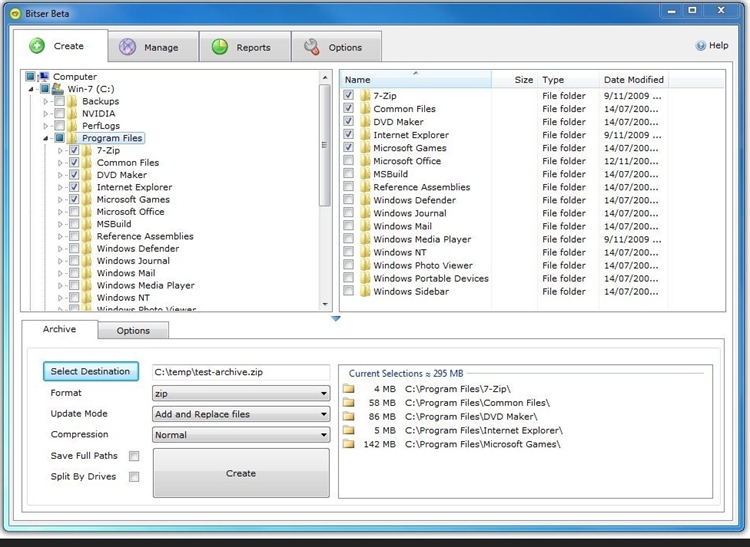750x547 pixels.
Task: Open the Compression level dropdown
Action: click(240, 435)
